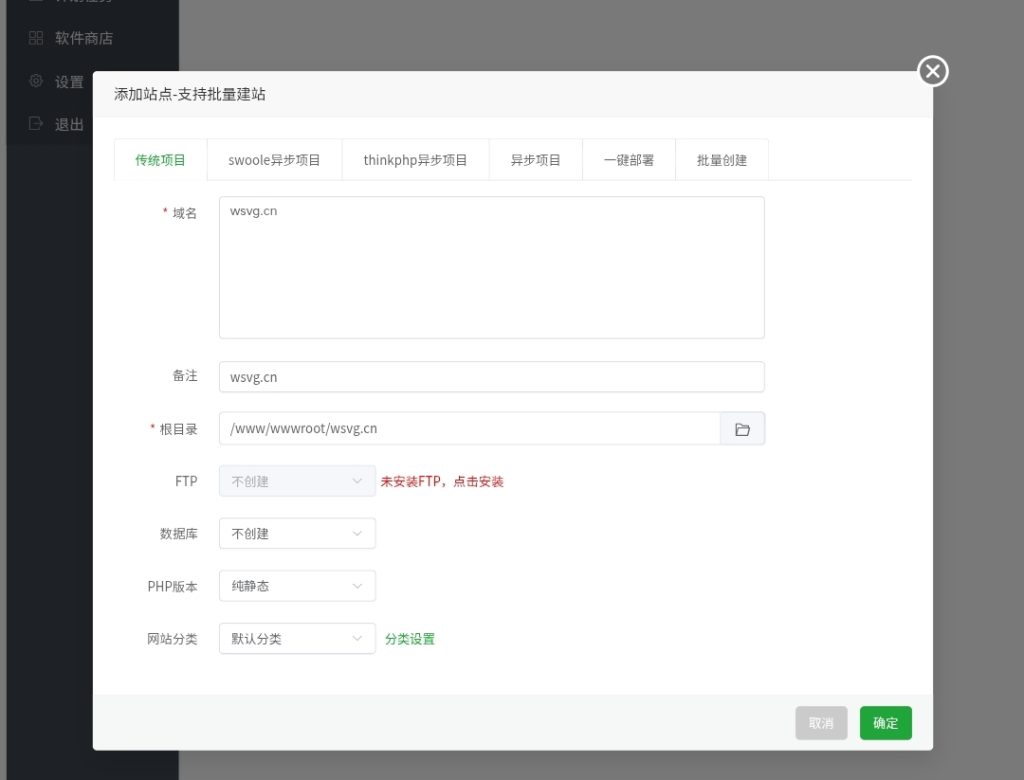Select the 传统项目 tab
The height and width of the screenshot is (780, 1024).
[x=160, y=159]
